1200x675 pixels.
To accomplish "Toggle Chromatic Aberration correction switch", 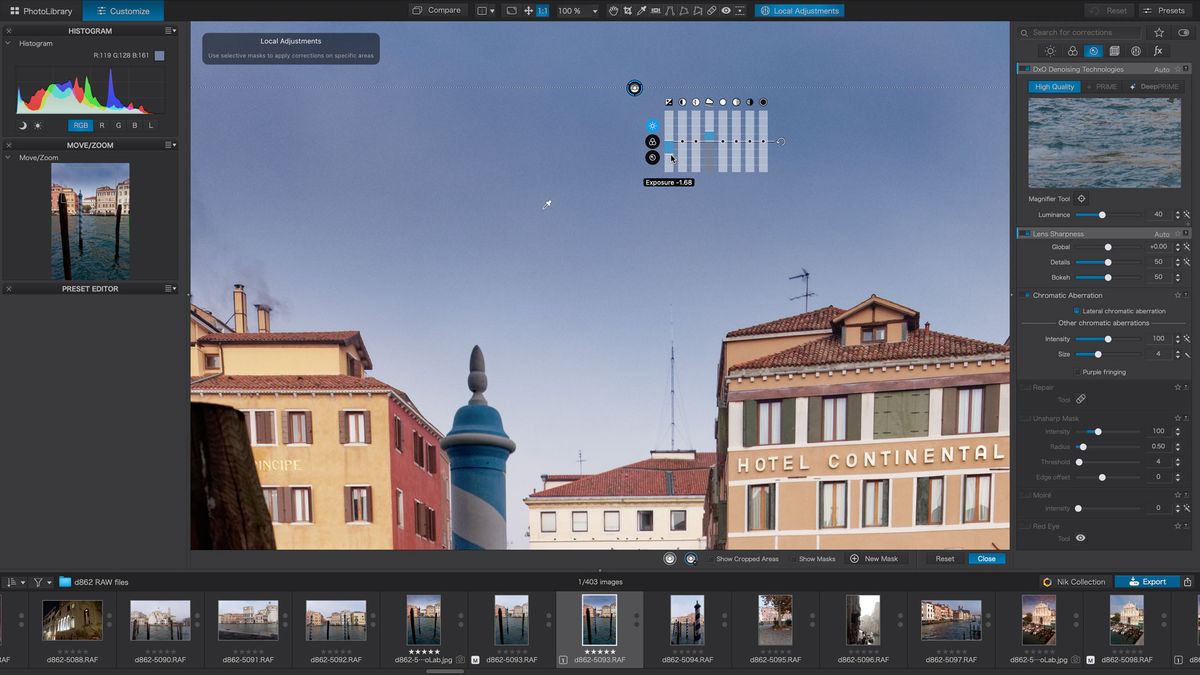I will [1025, 295].
